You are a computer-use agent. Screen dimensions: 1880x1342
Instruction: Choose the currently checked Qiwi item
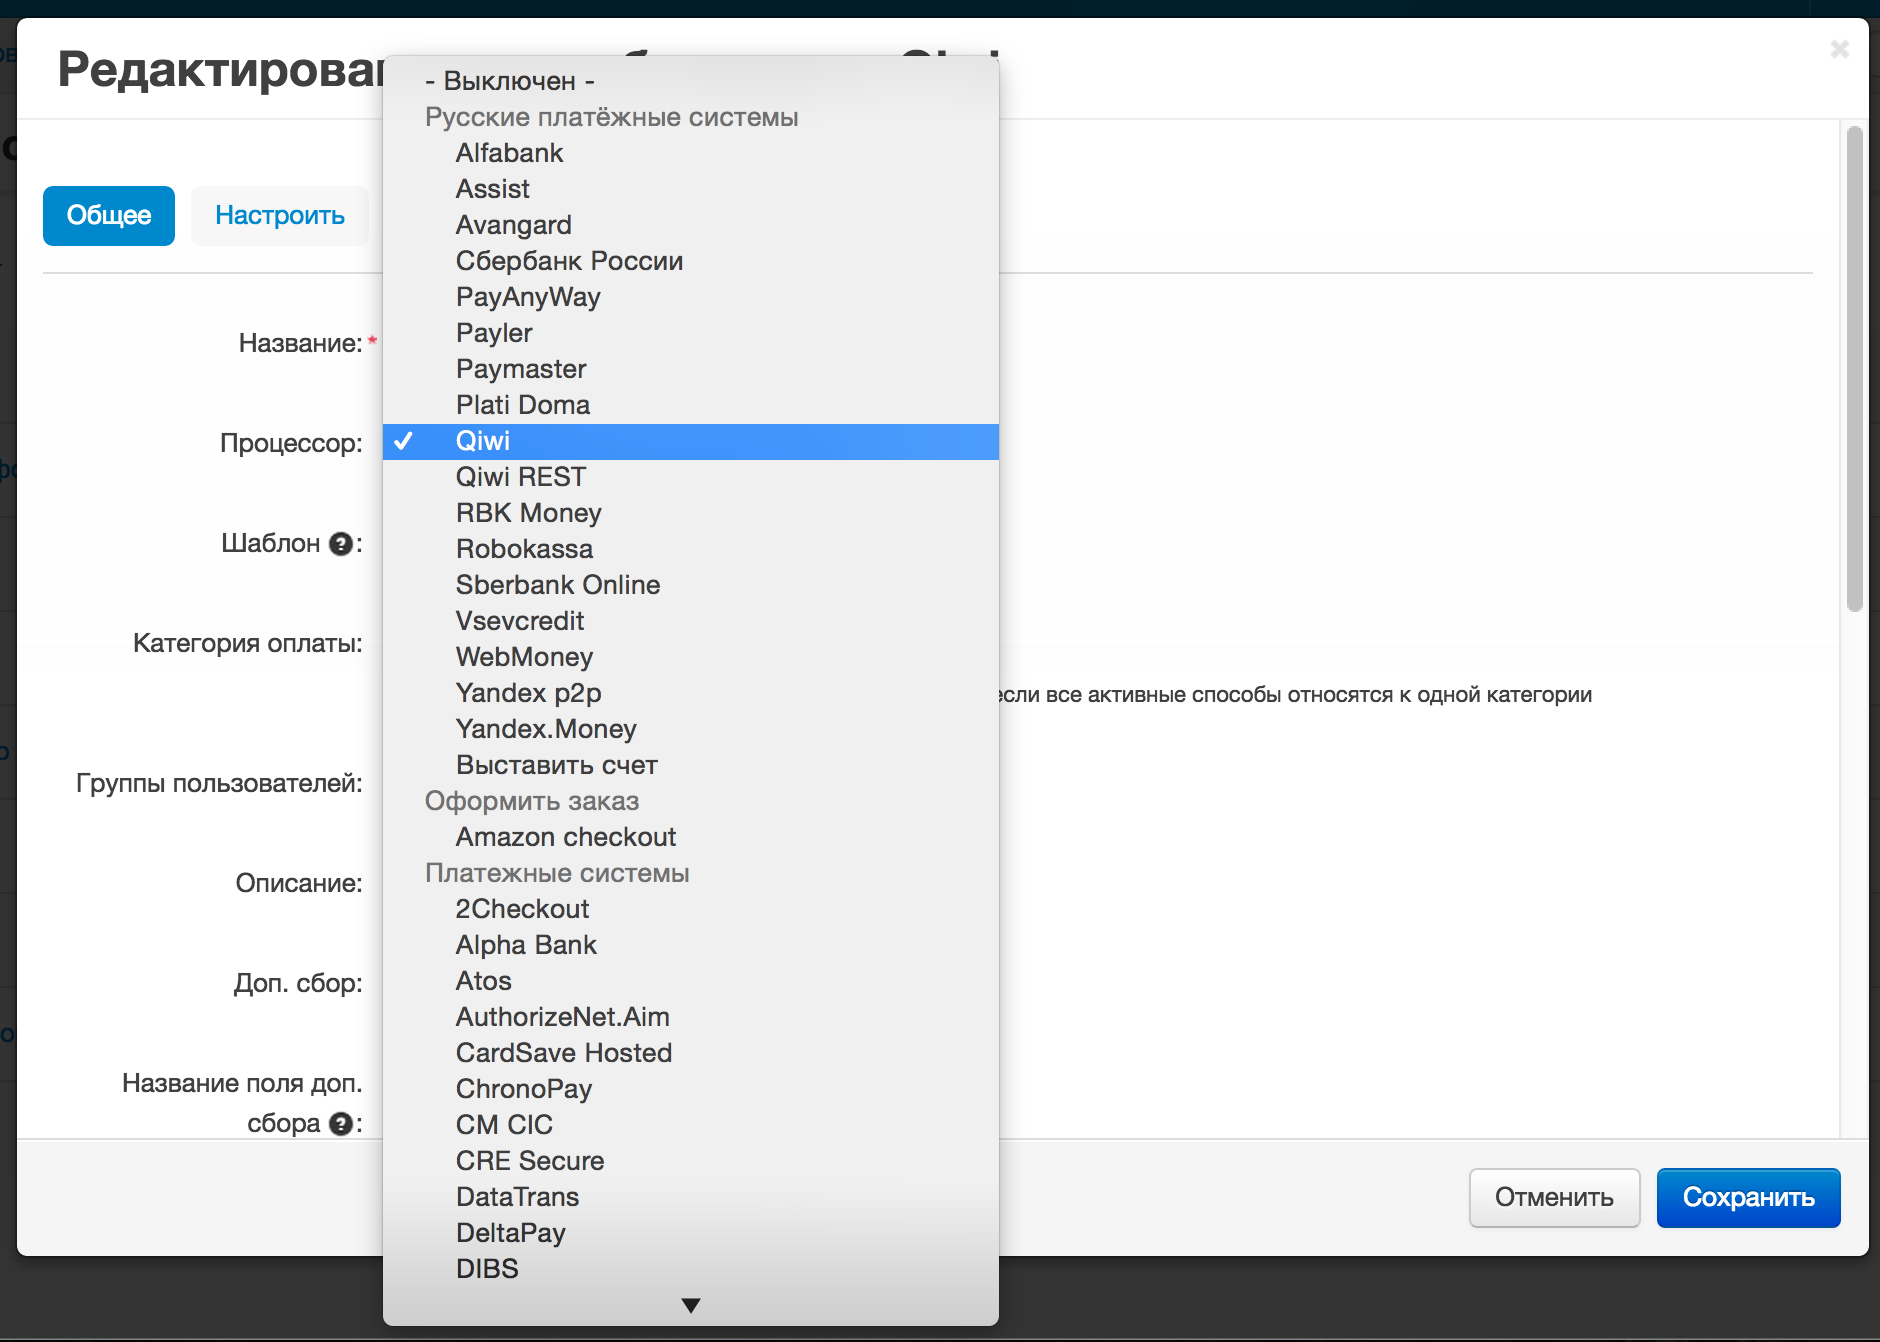tap(483, 441)
